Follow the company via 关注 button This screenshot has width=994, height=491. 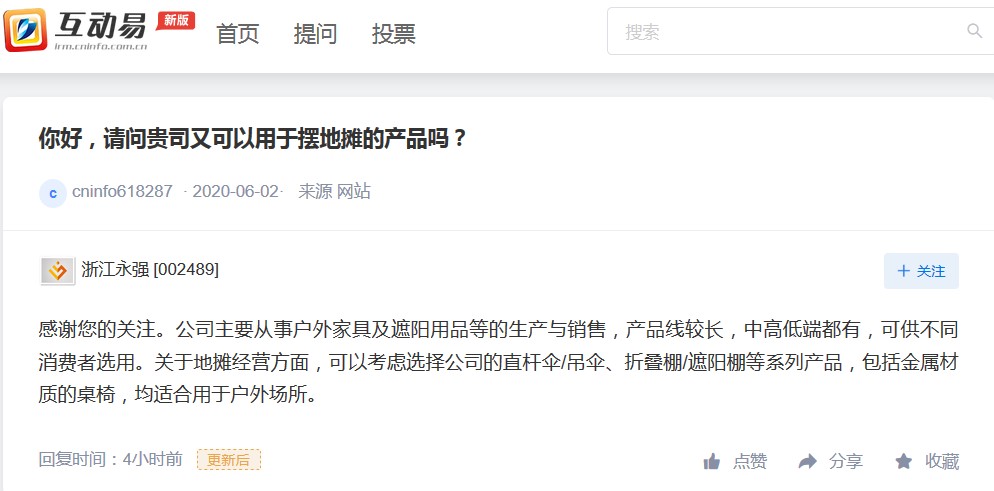pos(921,271)
